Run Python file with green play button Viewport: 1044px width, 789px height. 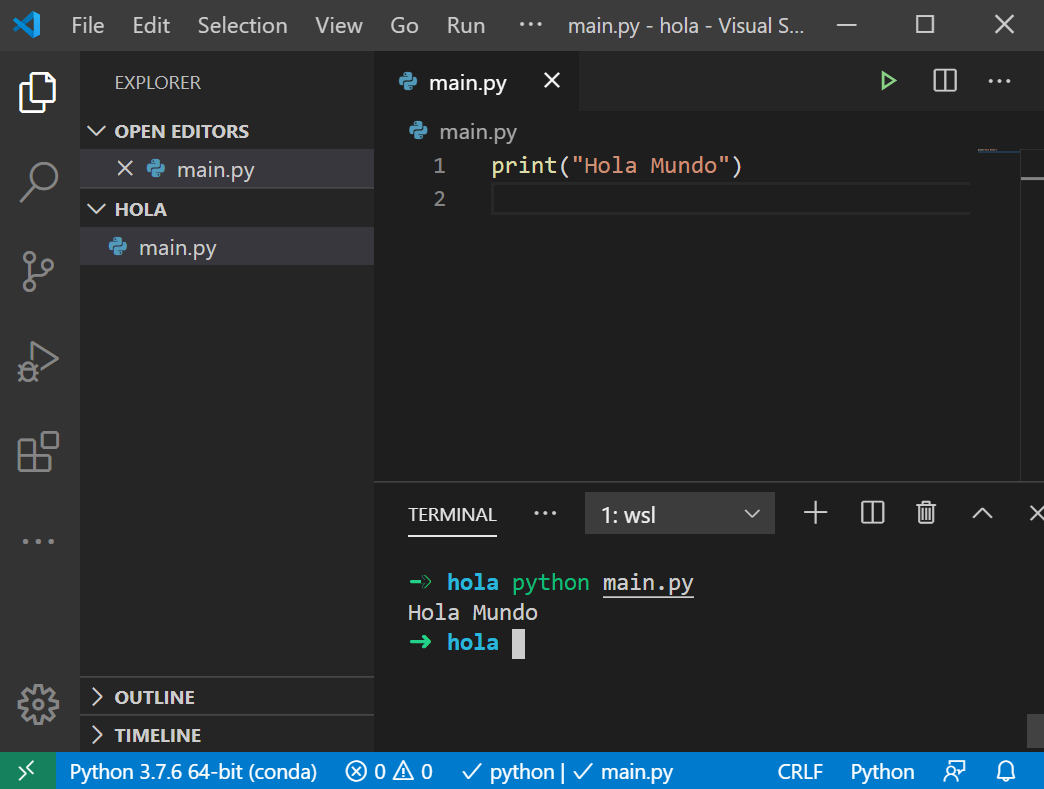click(888, 81)
